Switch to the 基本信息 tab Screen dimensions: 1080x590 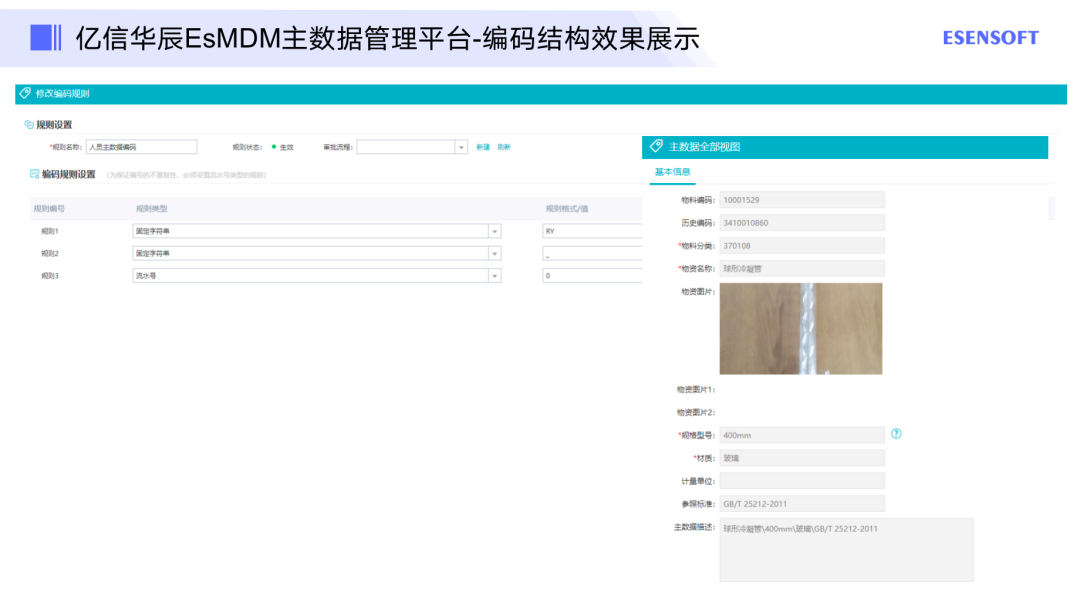[672, 172]
